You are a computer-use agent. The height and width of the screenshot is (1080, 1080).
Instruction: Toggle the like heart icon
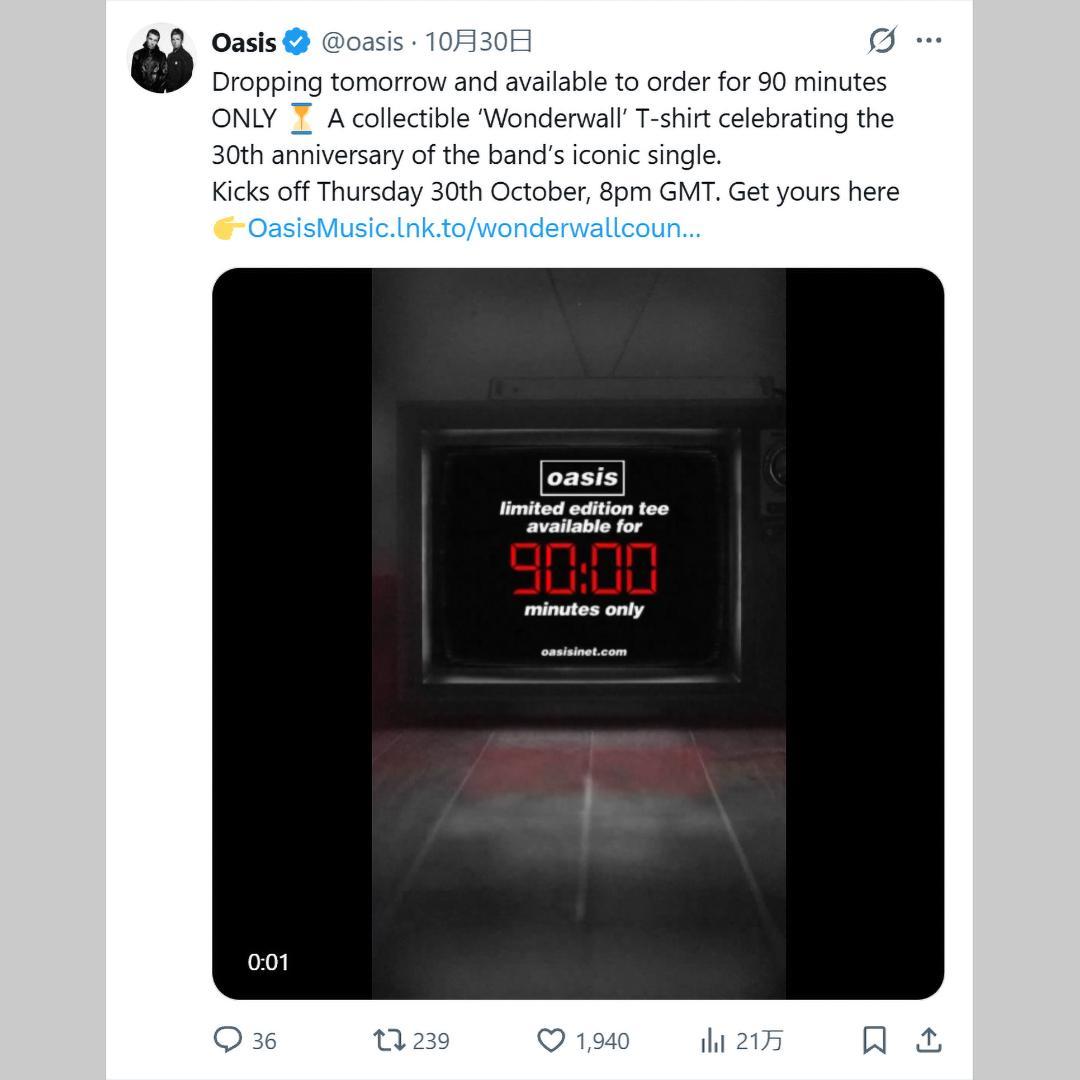tap(551, 1040)
